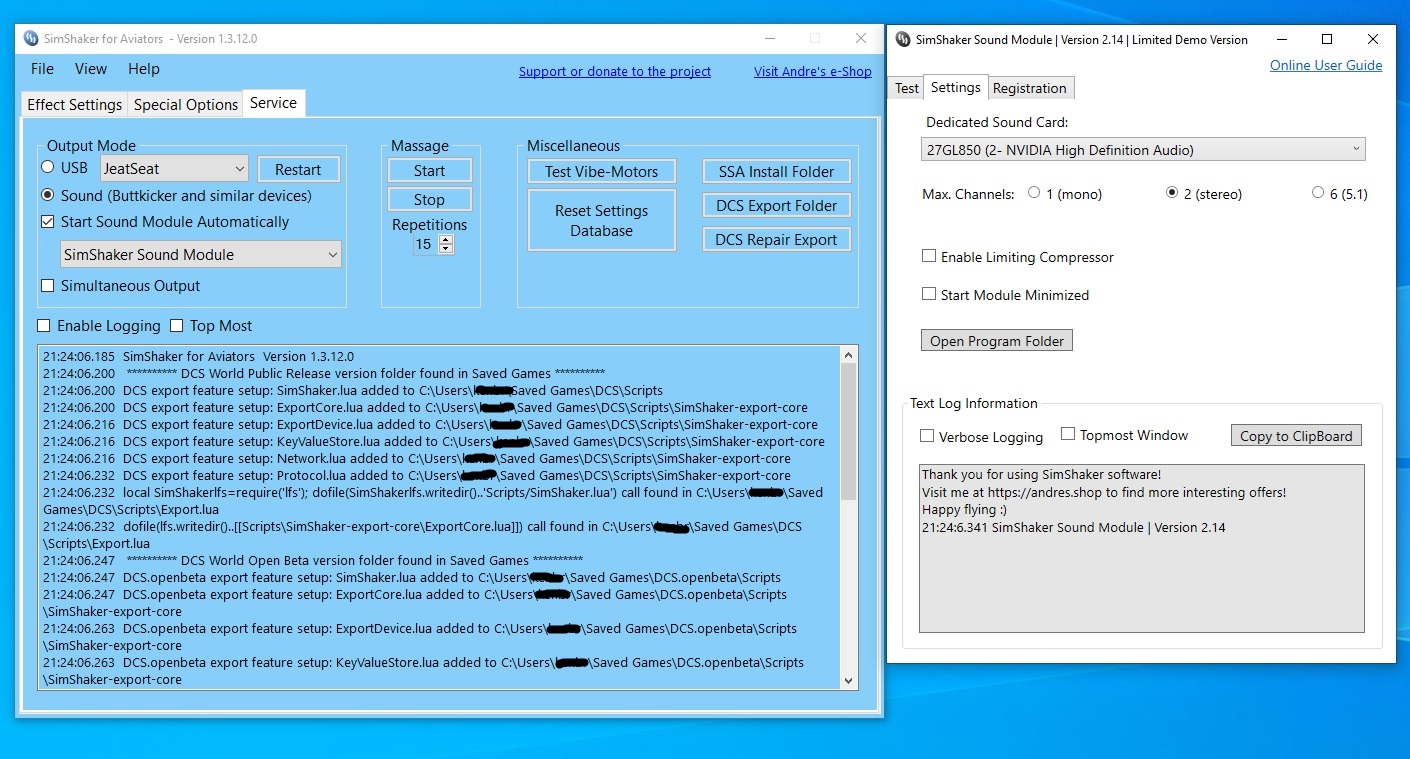Click the log scrollbar up arrow
The image size is (1410, 759).
click(x=849, y=355)
